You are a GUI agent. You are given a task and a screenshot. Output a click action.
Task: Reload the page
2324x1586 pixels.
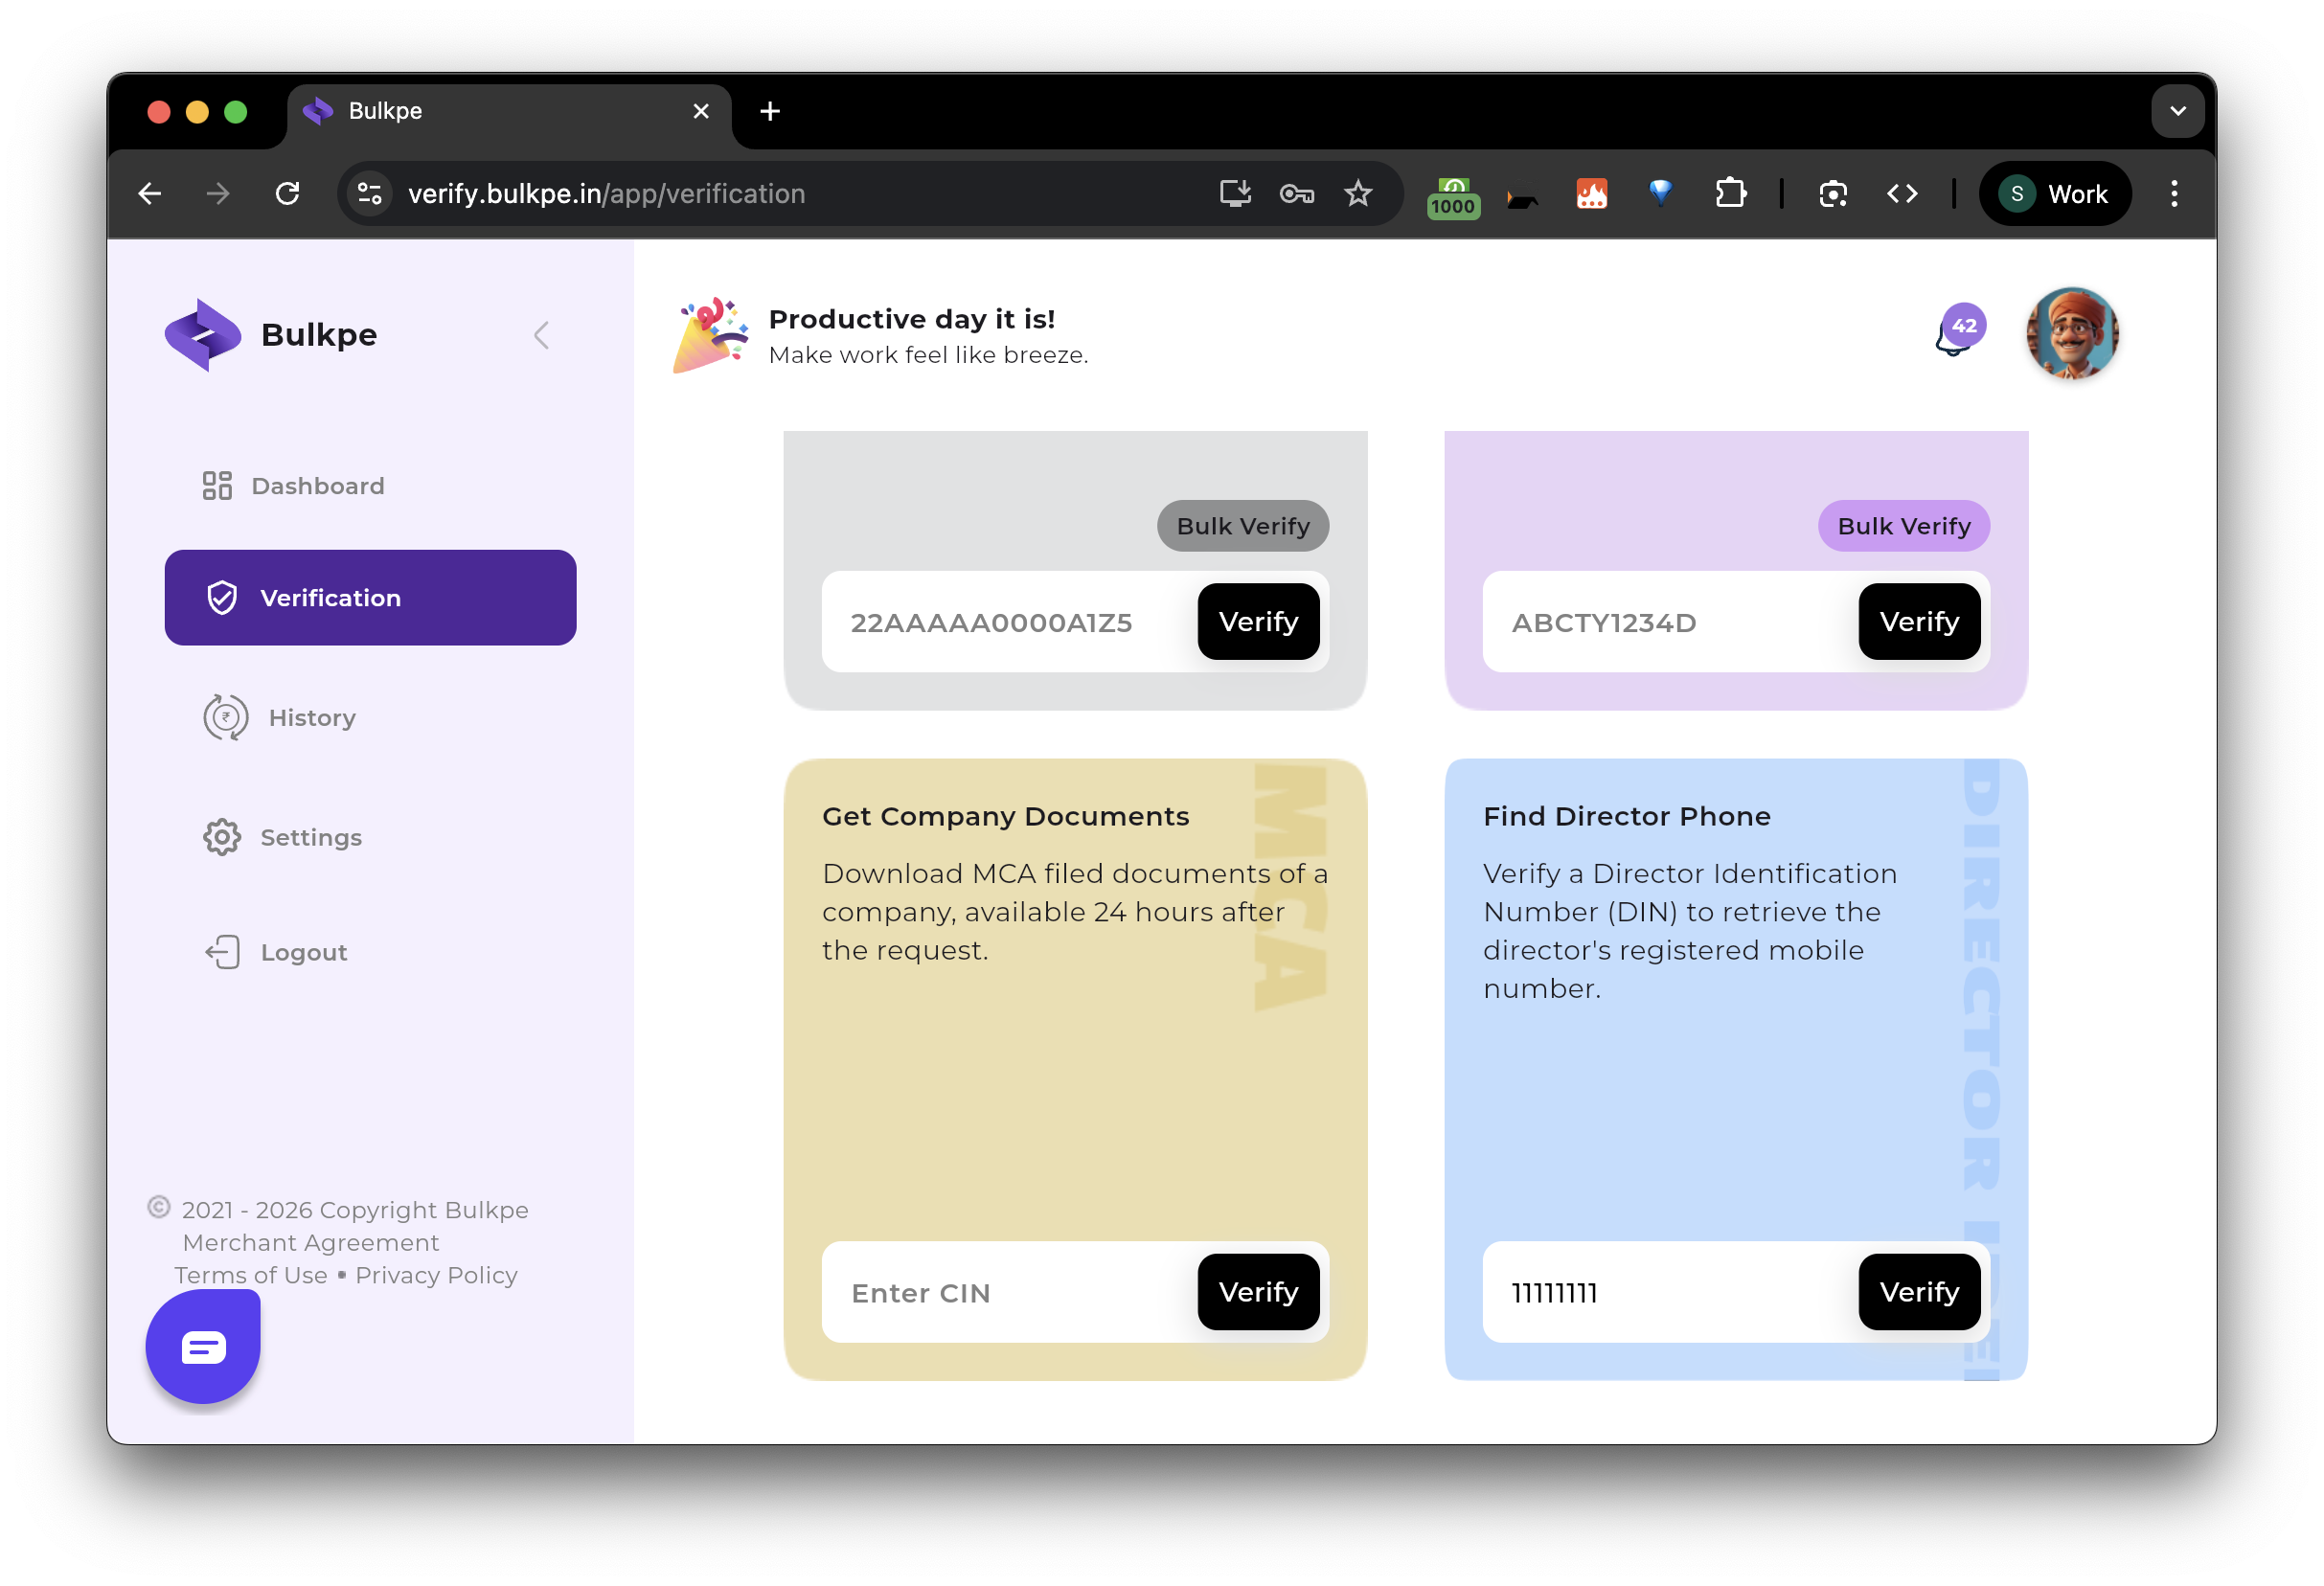[x=288, y=194]
